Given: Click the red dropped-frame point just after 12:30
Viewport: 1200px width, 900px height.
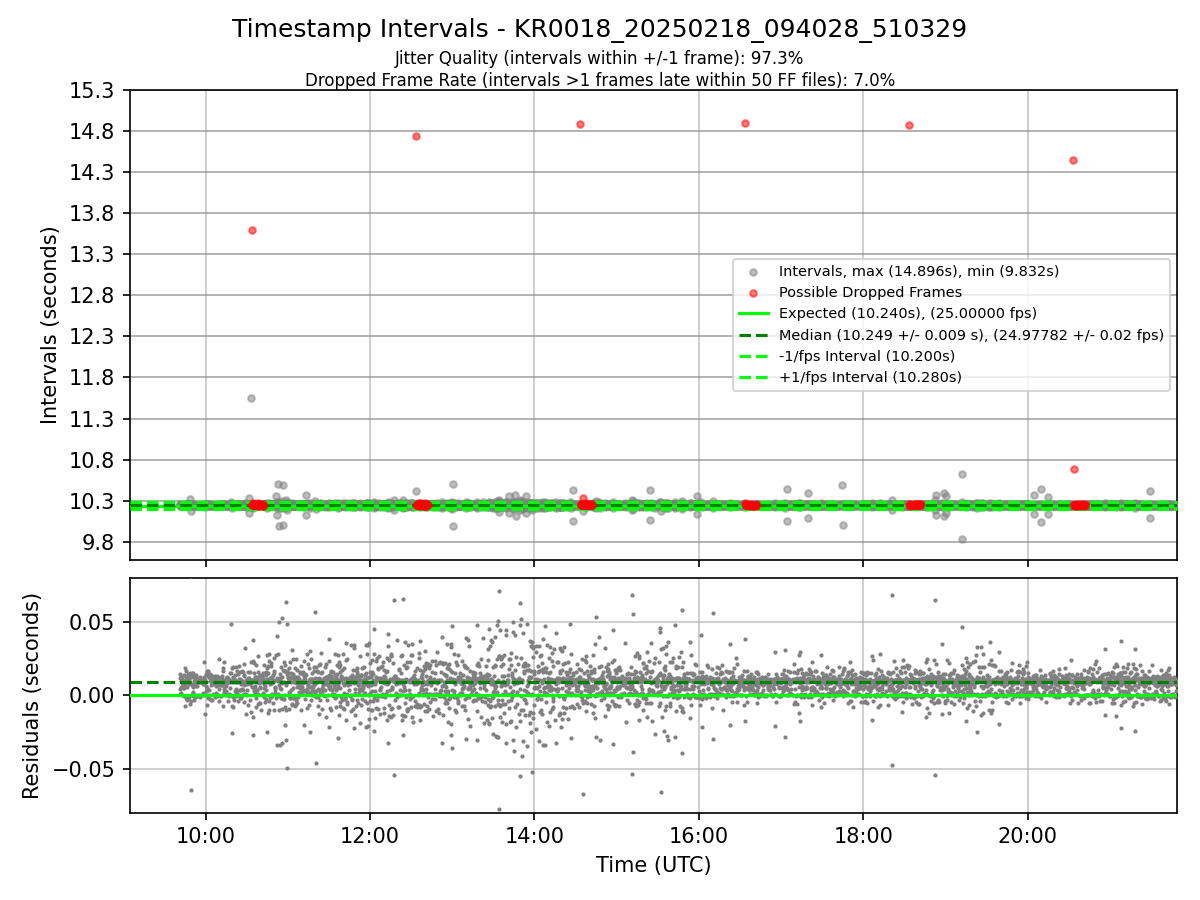Looking at the screenshot, I should coord(416,136).
